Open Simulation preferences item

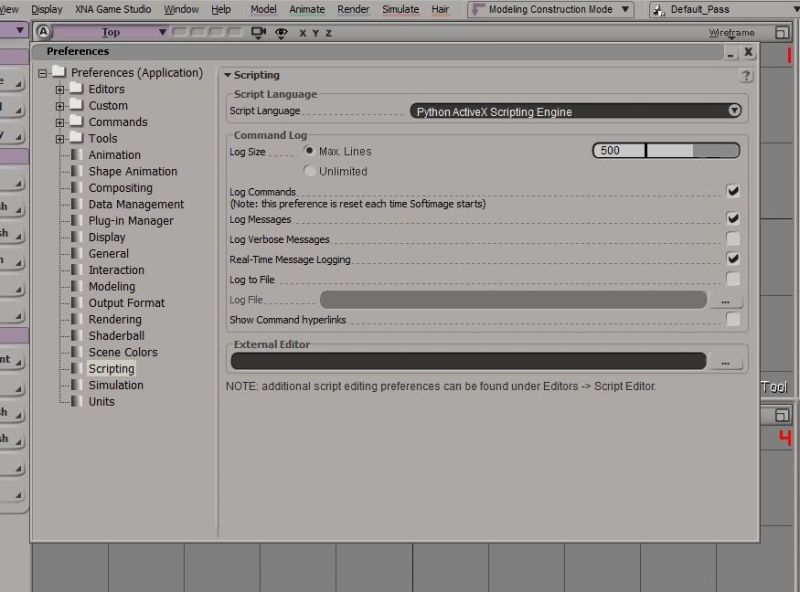[116, 385]
